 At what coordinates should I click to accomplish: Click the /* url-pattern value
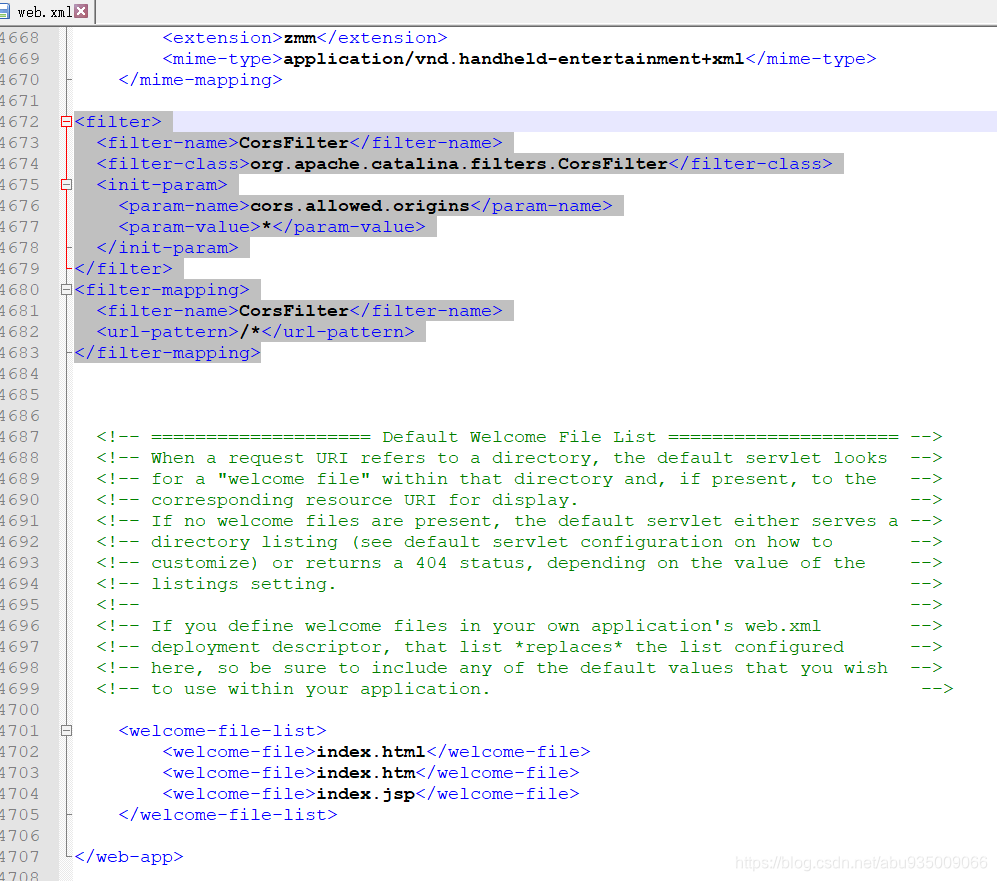click(x=250, y=332)
